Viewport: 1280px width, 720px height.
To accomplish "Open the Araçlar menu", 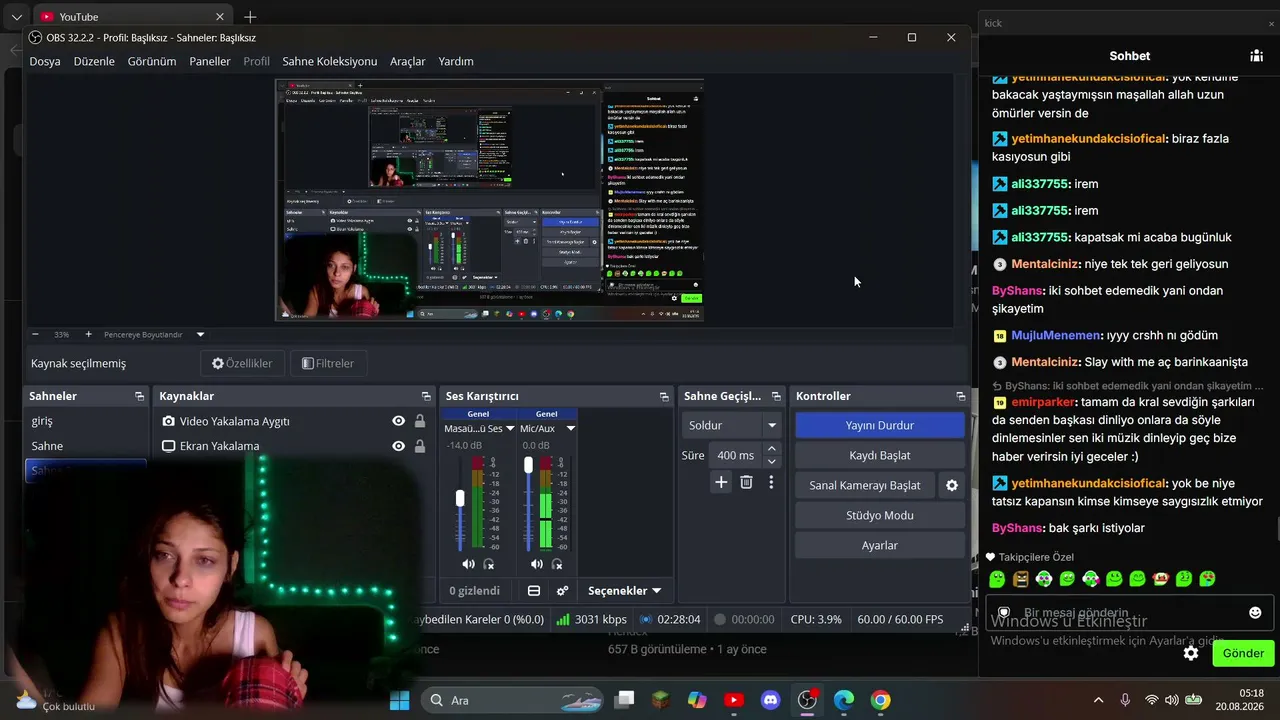I will (x=408, y=61).
